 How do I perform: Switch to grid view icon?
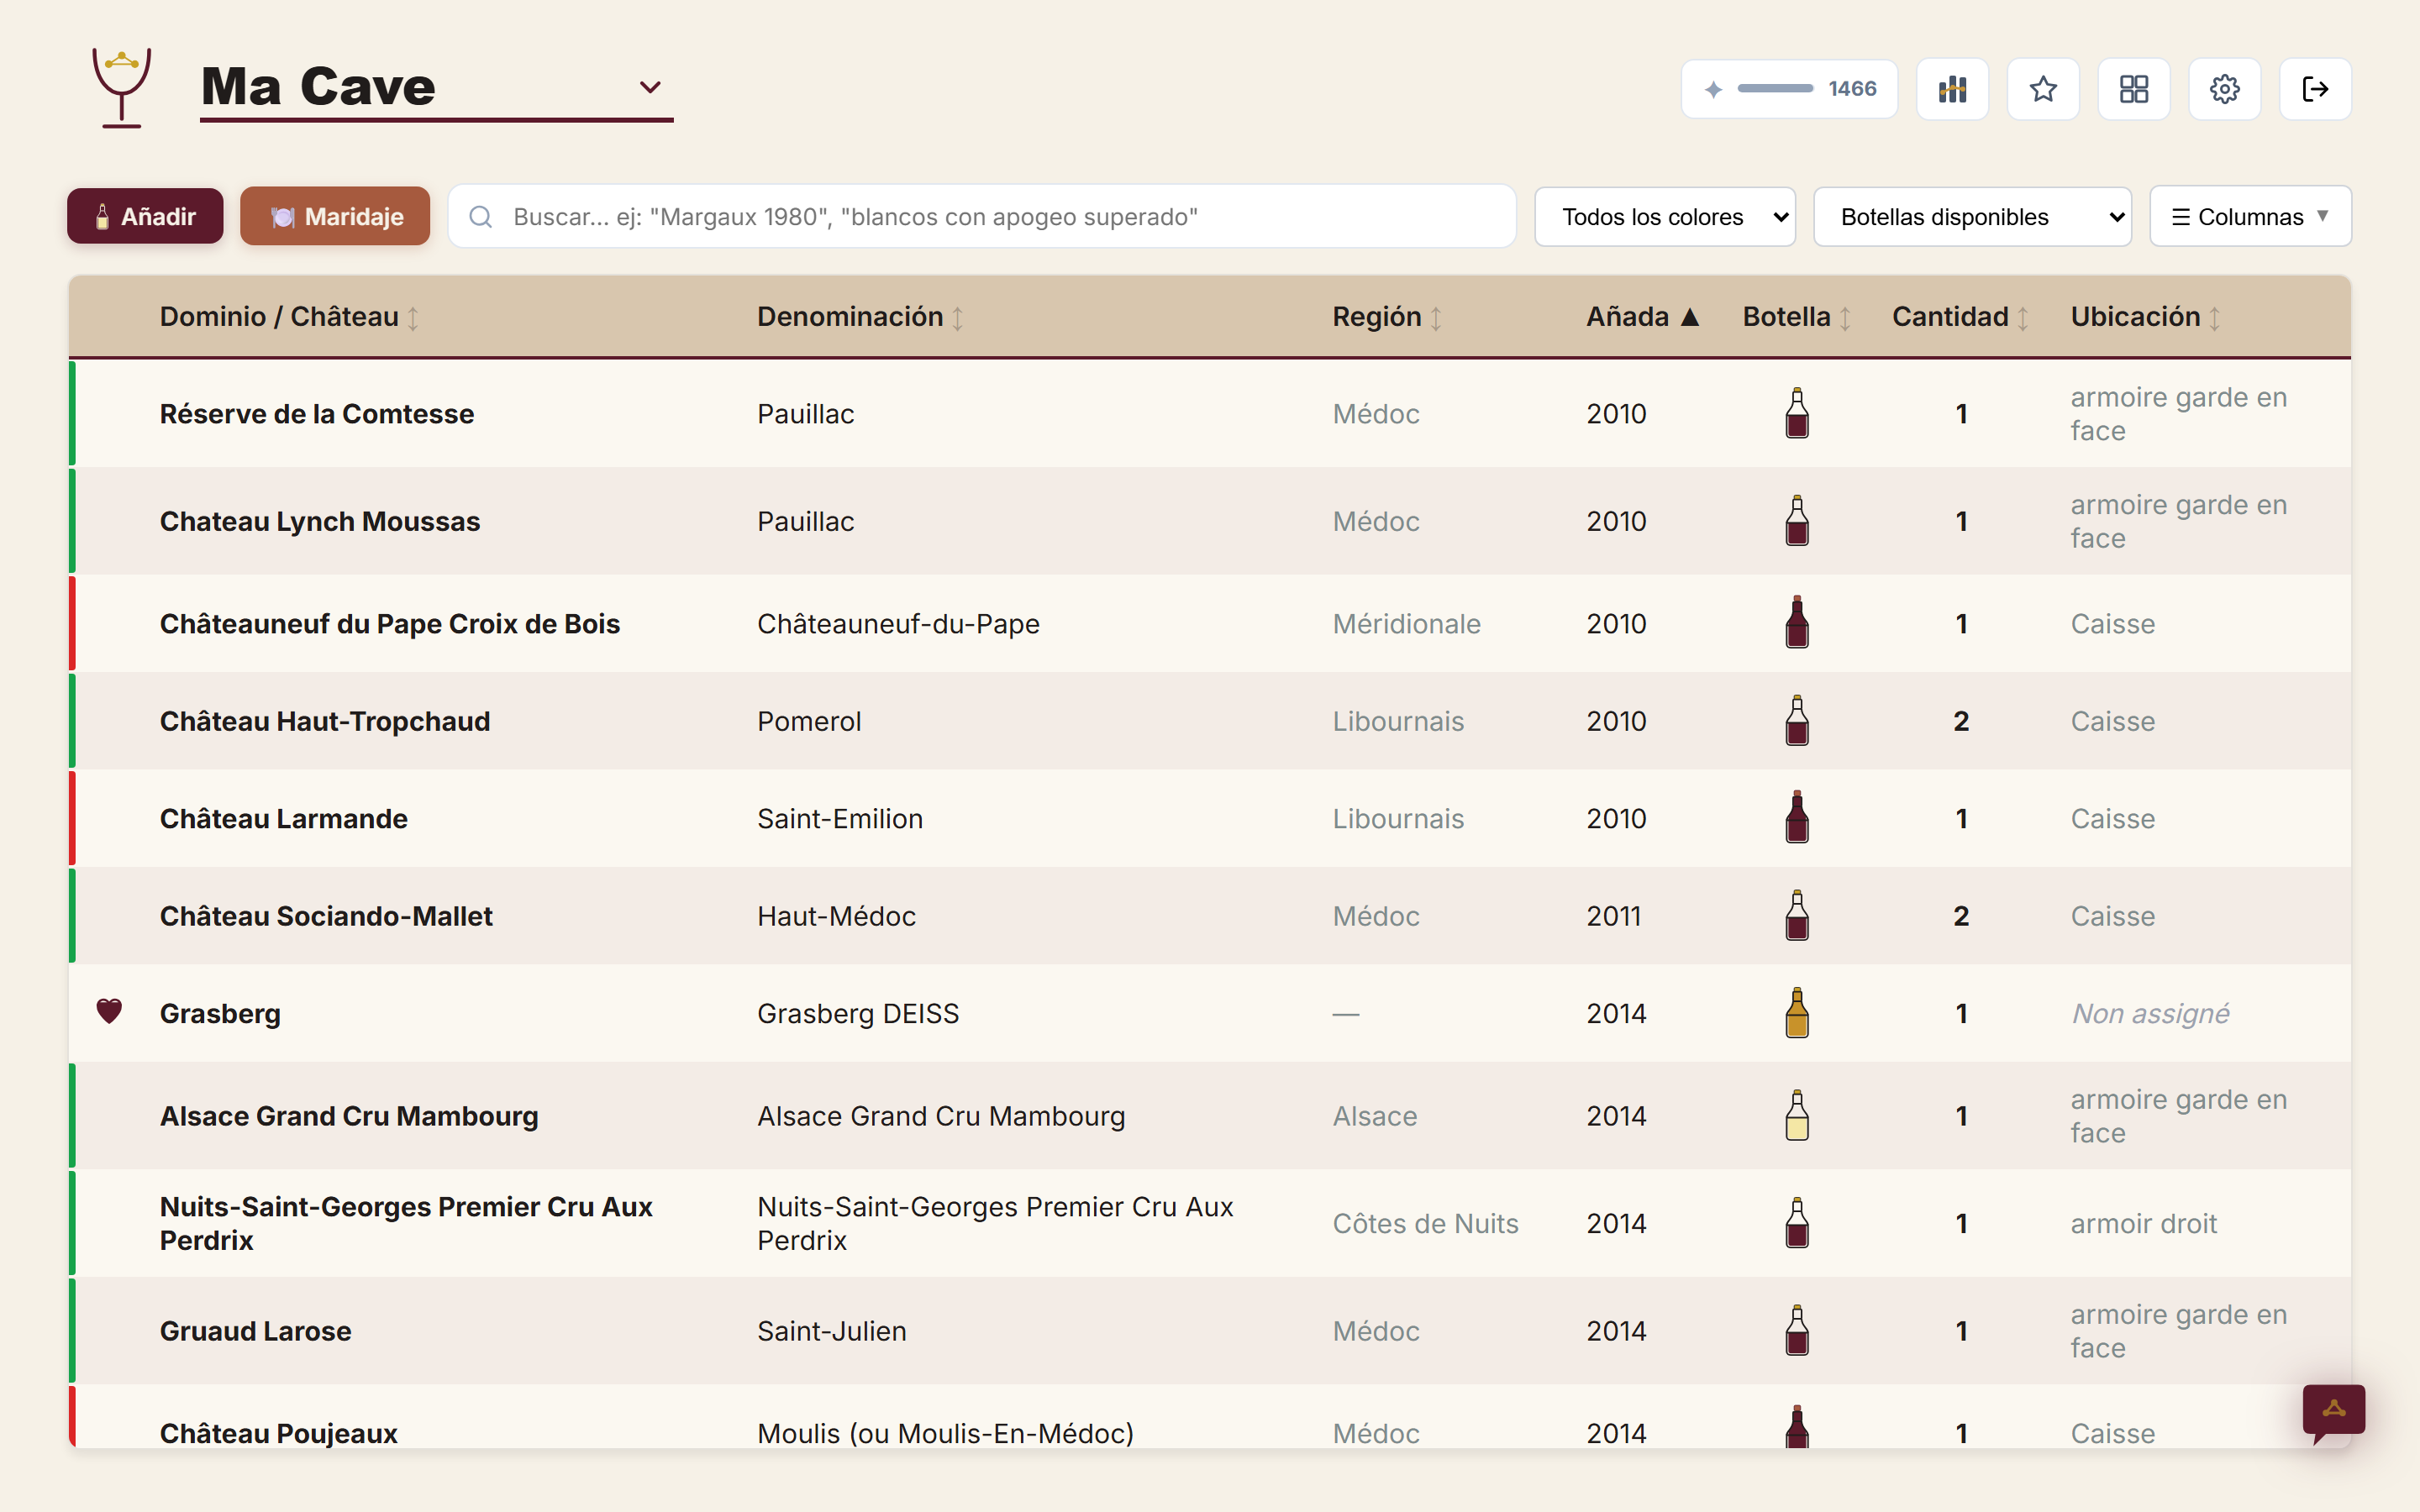[x=2134, y=89]
